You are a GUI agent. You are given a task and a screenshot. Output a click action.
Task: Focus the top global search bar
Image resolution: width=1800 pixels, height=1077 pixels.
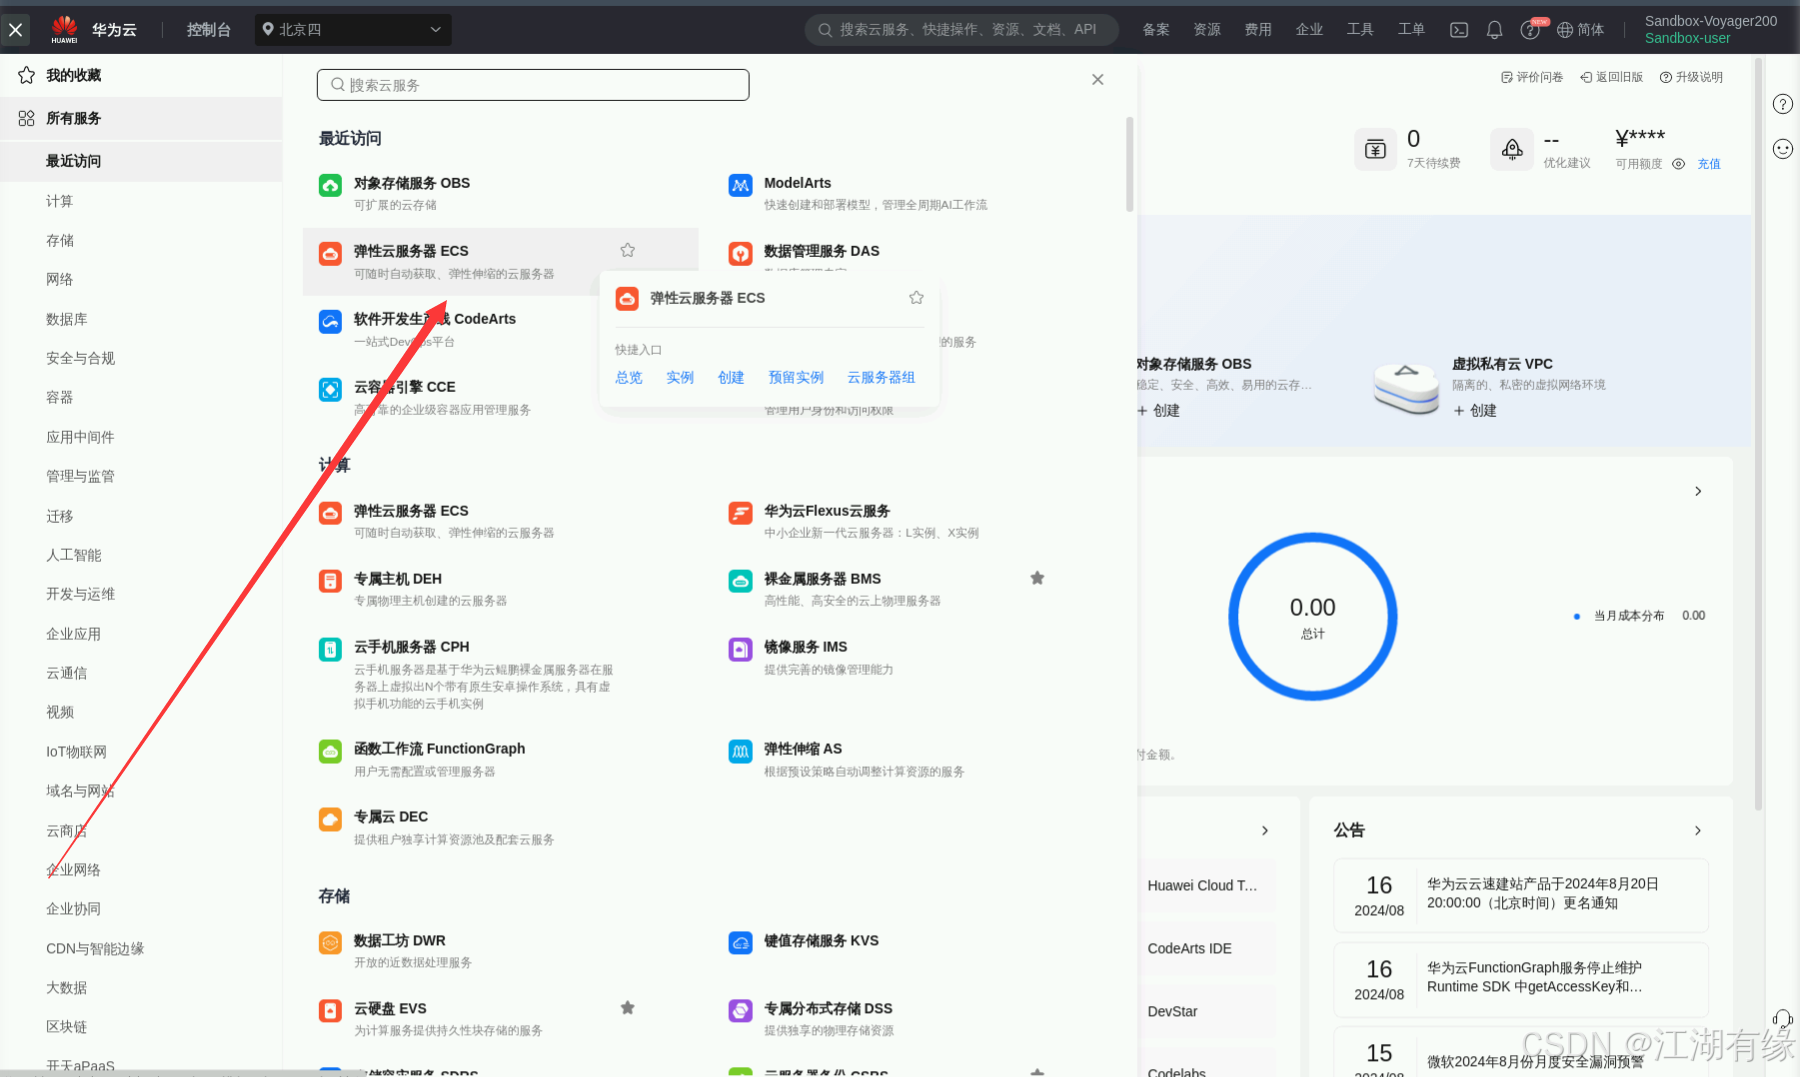[962, 30]
